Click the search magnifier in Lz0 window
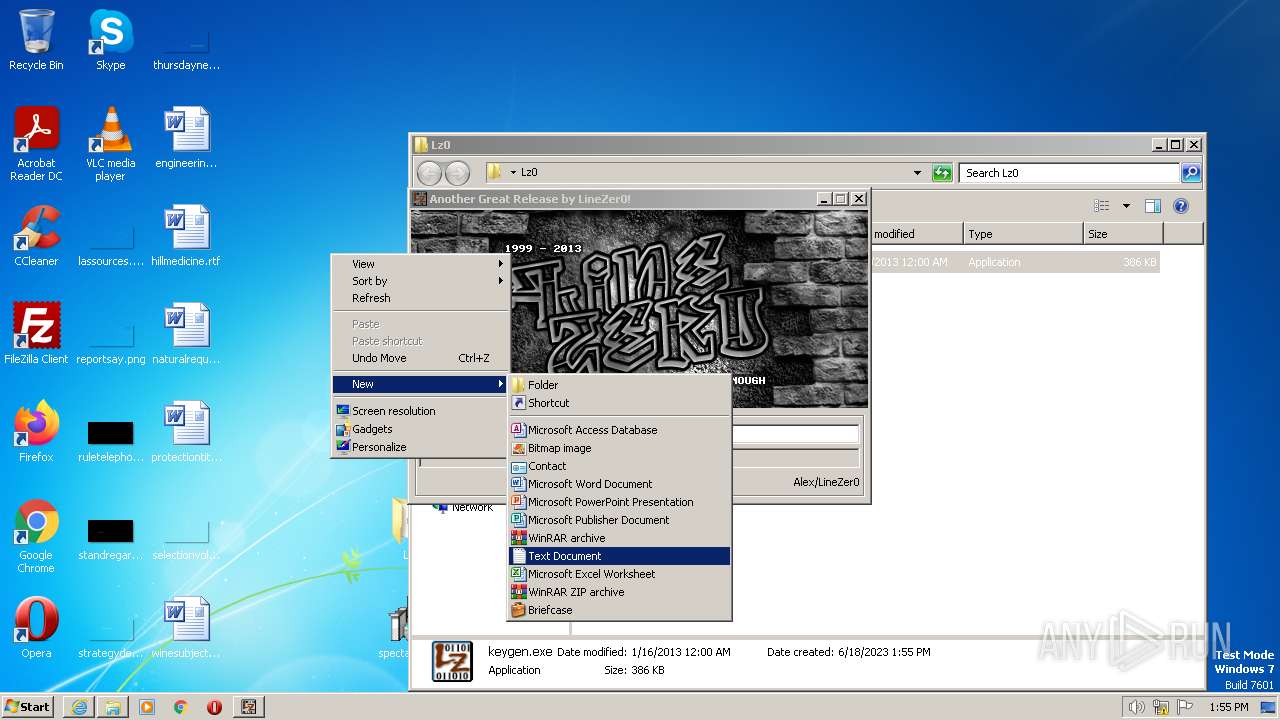 click(x=1190, y=173)
